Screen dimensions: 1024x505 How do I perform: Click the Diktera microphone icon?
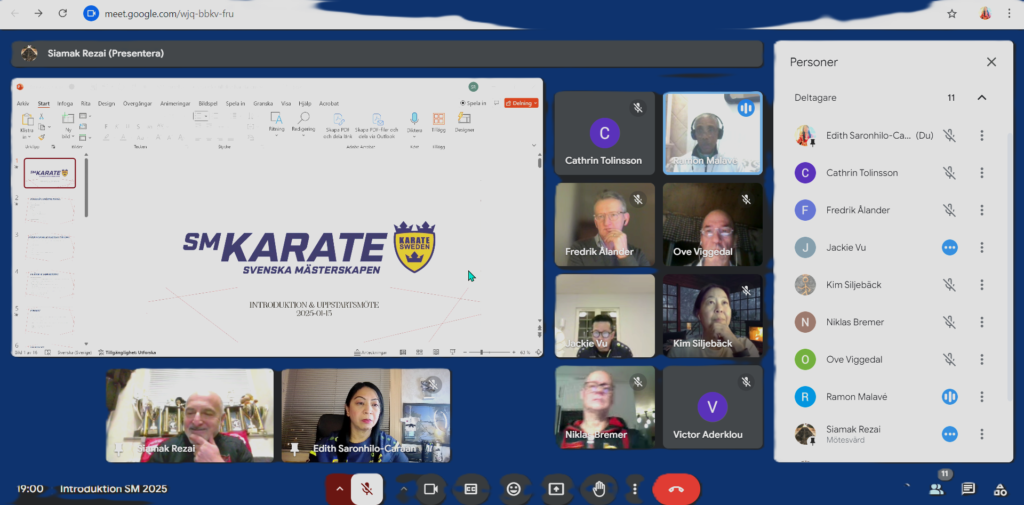tap(414, 119)
